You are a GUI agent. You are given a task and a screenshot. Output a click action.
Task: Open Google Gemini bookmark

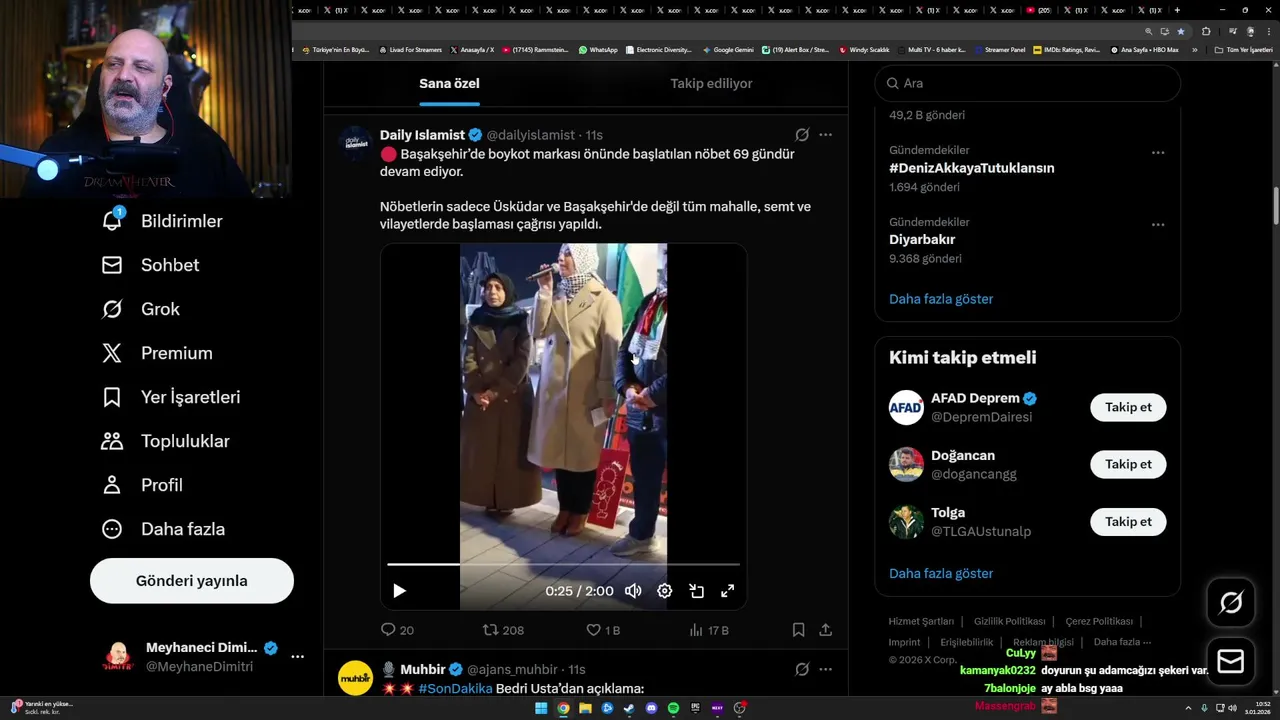point(728,50)
